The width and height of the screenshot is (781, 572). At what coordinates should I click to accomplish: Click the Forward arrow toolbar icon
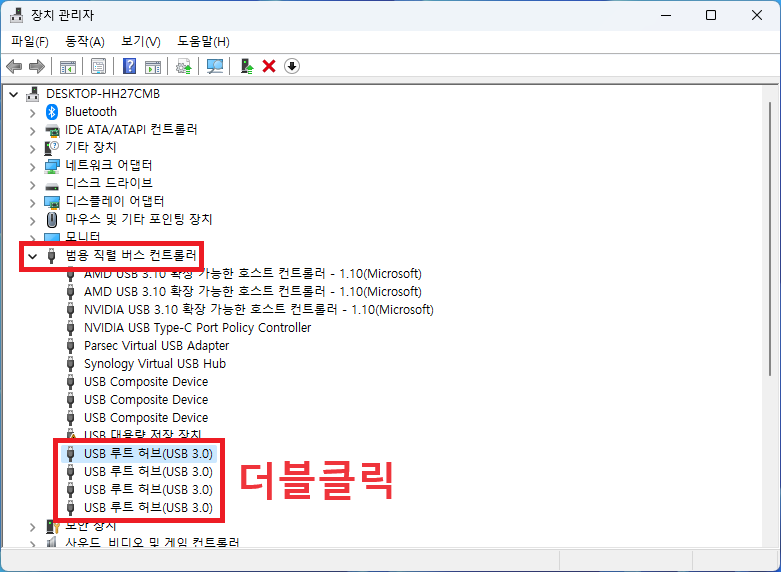tap(37, 66)
